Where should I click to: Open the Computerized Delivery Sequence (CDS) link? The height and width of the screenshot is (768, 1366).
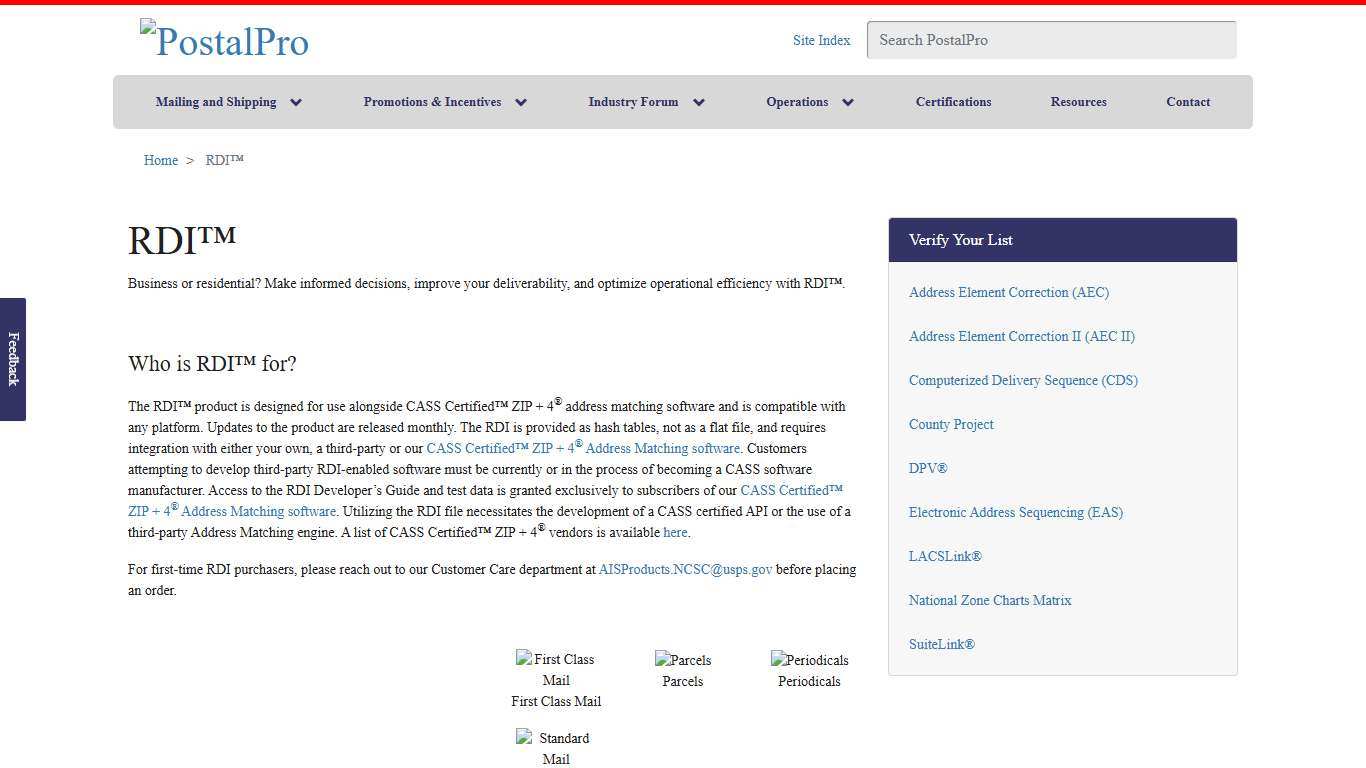point(1023,380)
